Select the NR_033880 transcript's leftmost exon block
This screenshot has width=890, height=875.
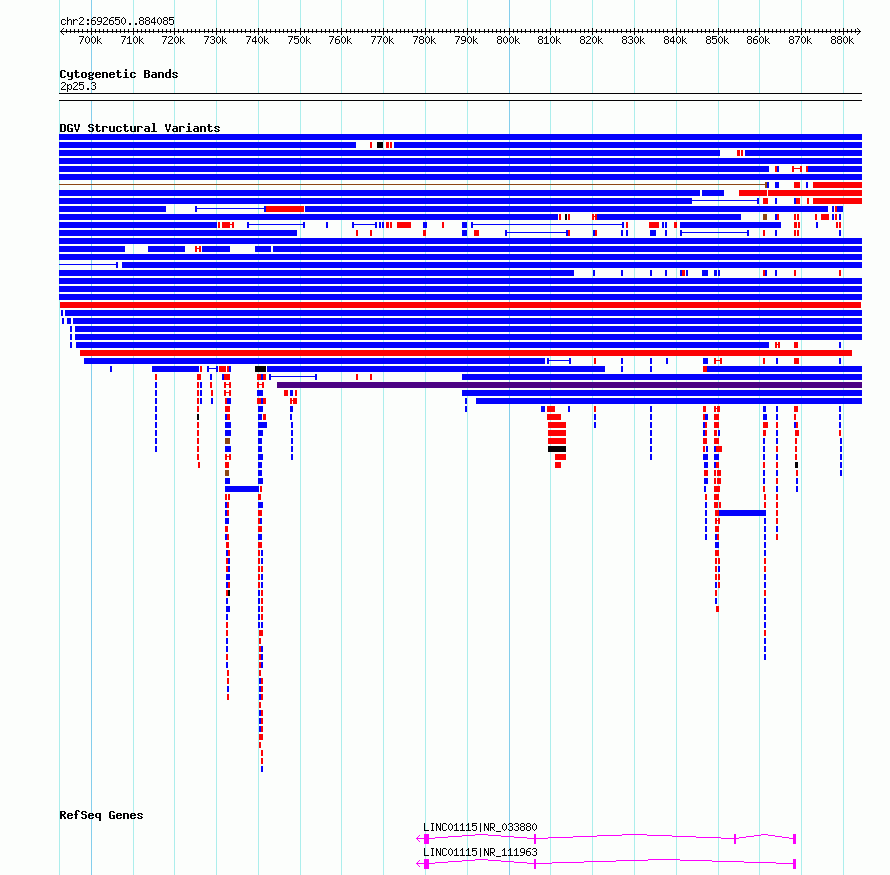pos(426,839)
